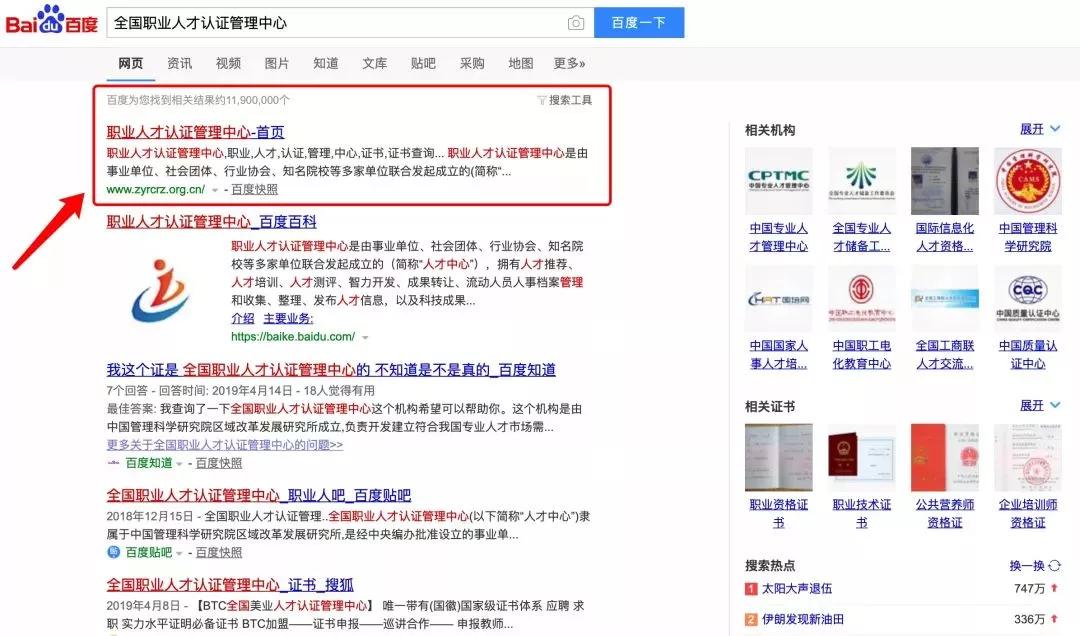Open 职业人才认证管理中心_百度百科 result

tap(211, 222)
